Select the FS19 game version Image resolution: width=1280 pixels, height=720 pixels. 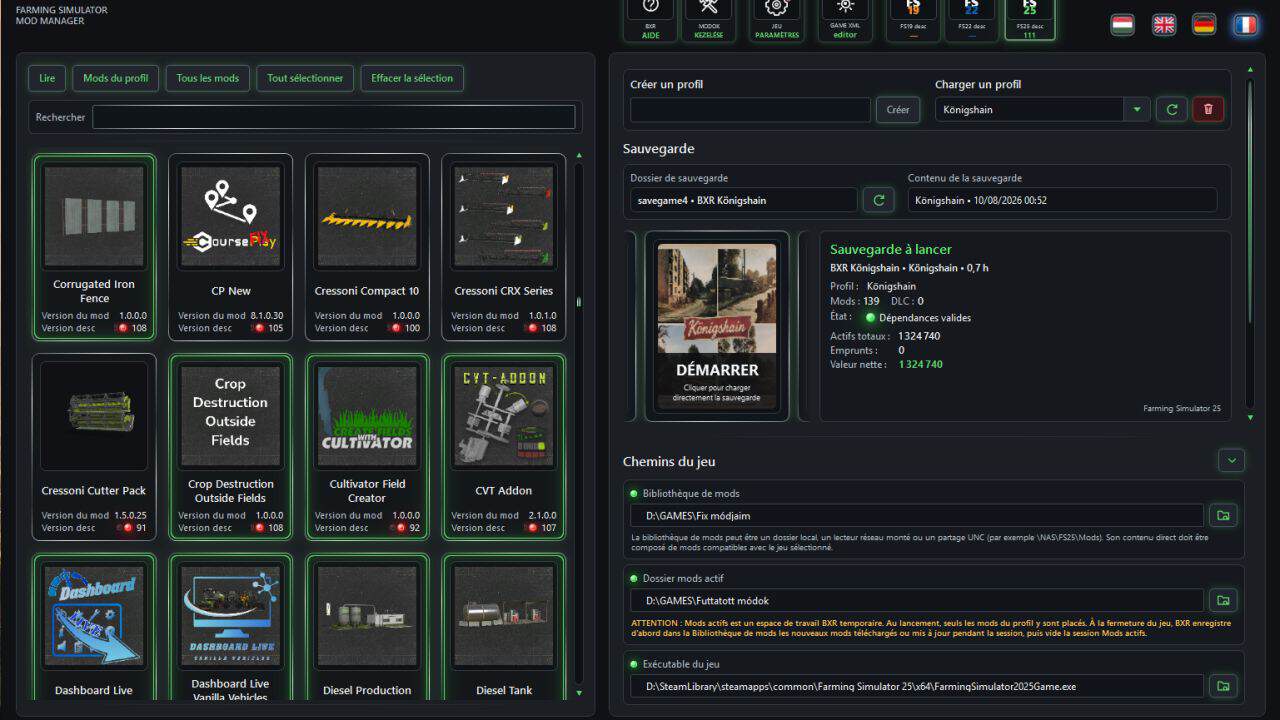pyautogui.click(x=914, y=19)
